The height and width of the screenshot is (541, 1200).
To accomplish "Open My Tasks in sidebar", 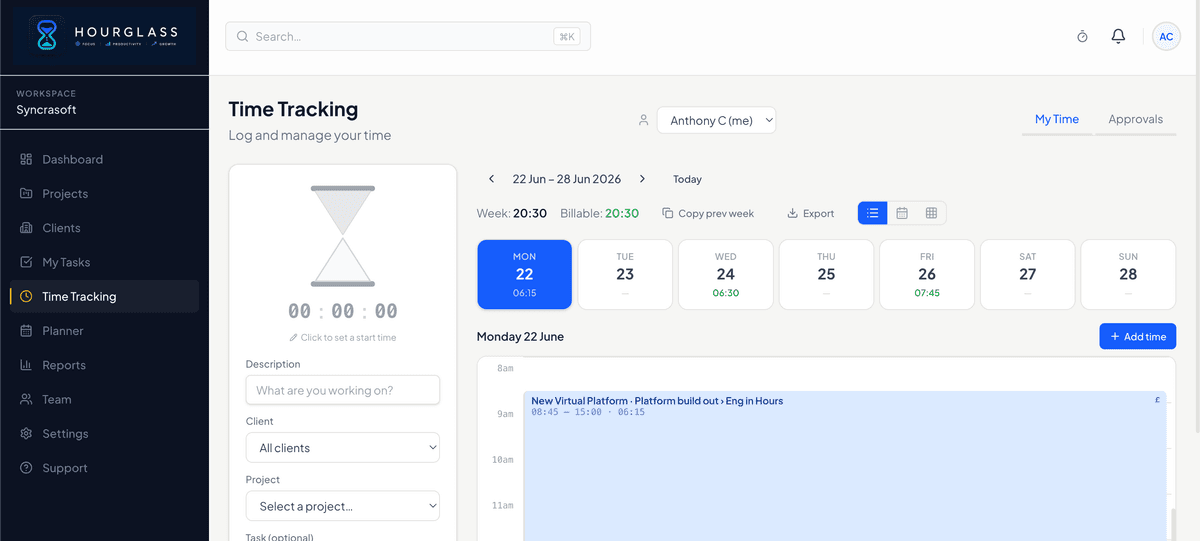I will point(104,262).
